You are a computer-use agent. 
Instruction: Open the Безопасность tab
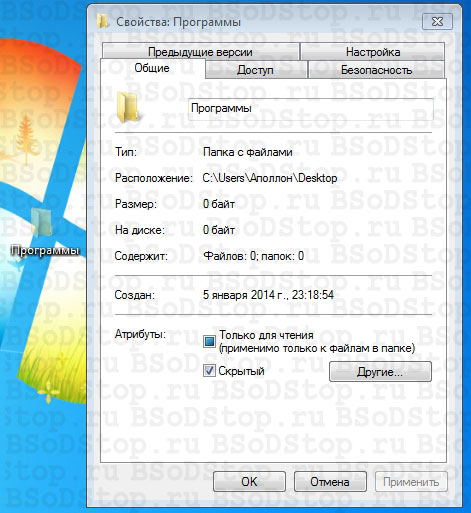tap(376, 70)
